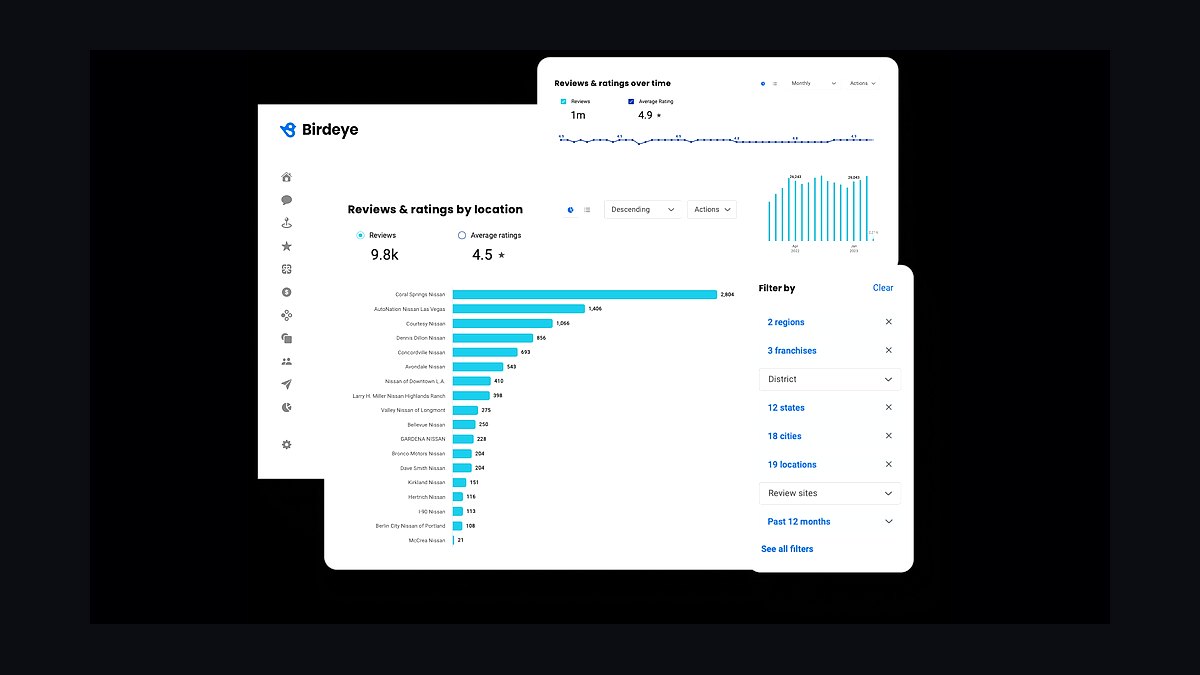Screen dimensions: 1200x675
Task: Click the Birdeye logo
Action: click(x=319, y=130)
